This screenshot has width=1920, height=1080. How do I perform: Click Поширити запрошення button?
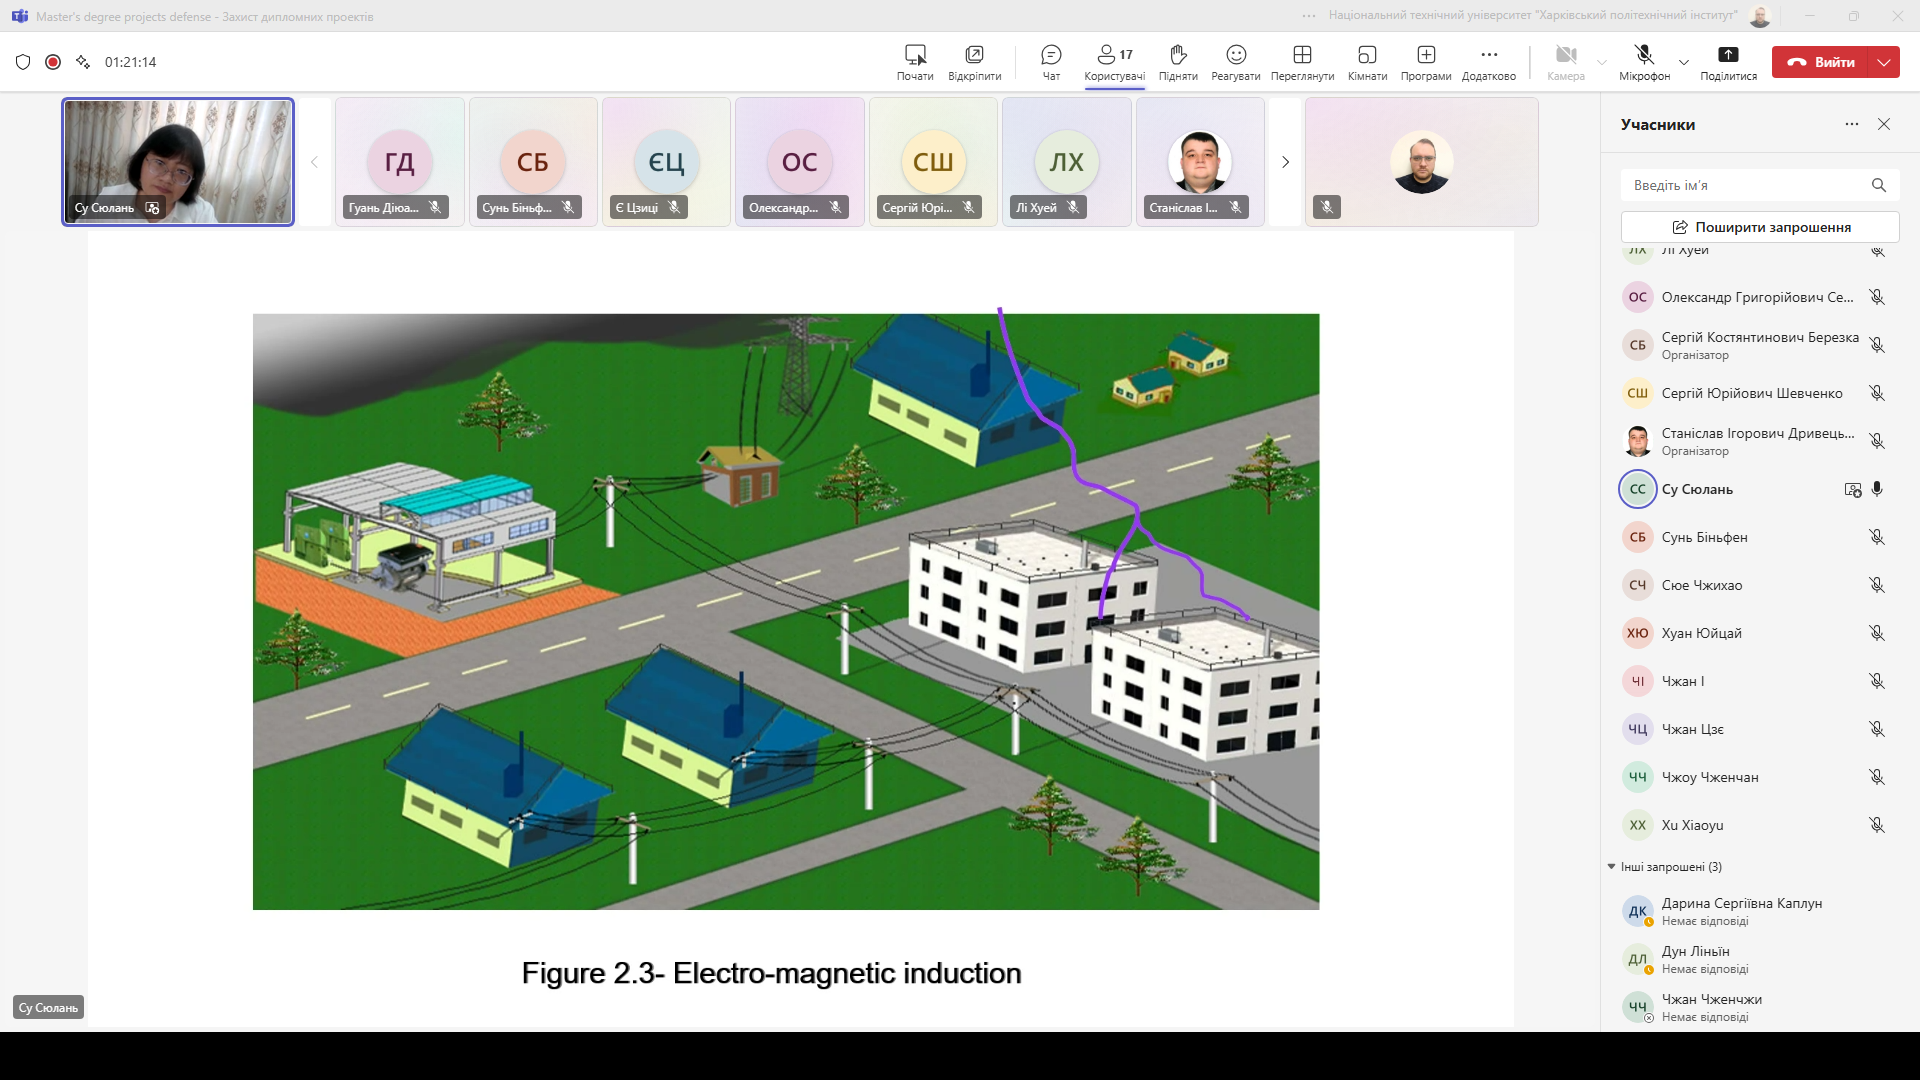point(1760,227)
